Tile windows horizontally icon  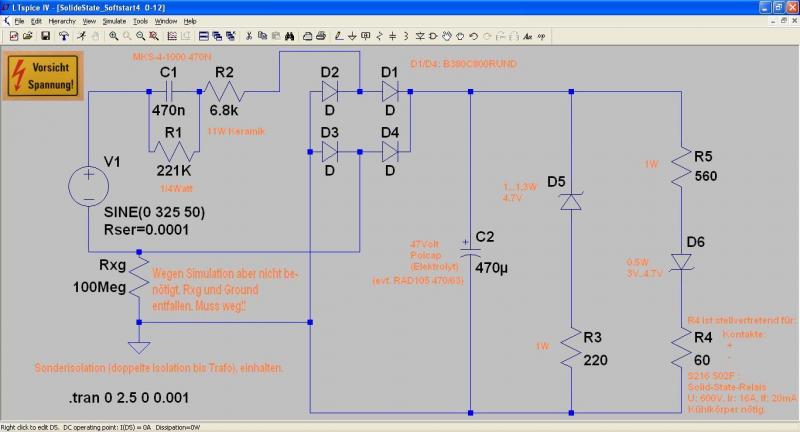(x=204, y=36)
